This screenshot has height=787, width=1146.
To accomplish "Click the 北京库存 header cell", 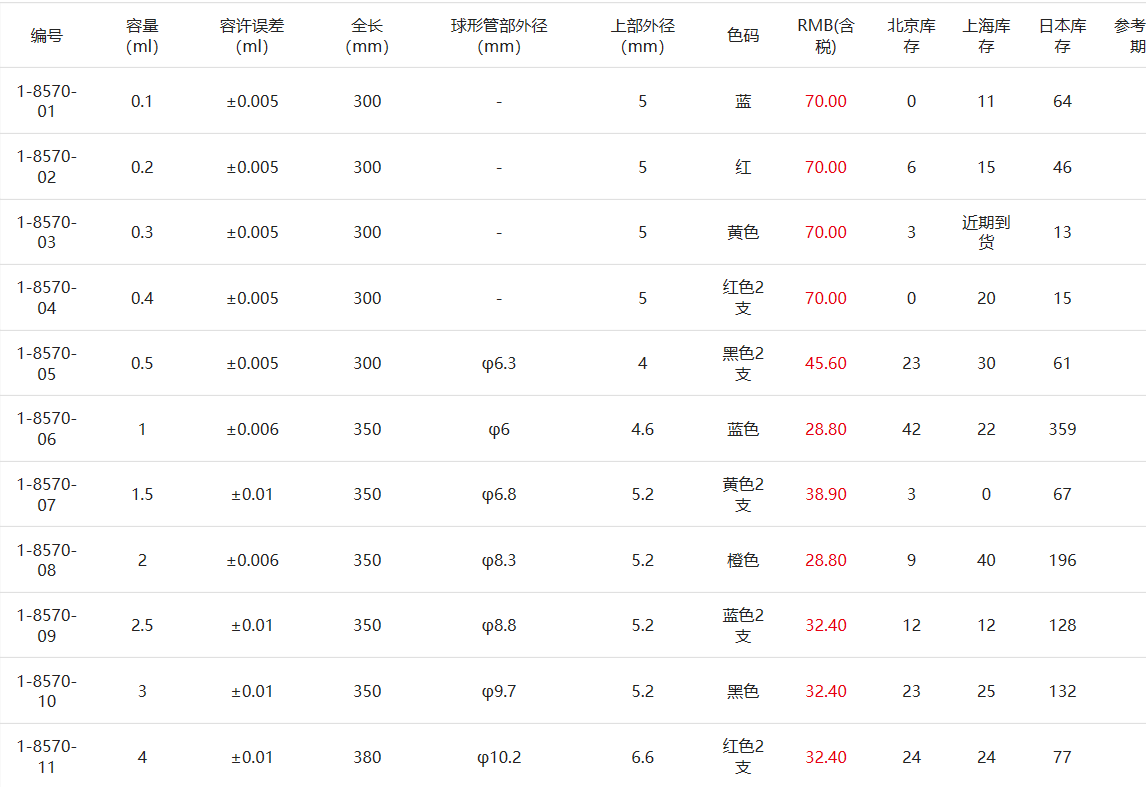I will click(x=911, y=36).
